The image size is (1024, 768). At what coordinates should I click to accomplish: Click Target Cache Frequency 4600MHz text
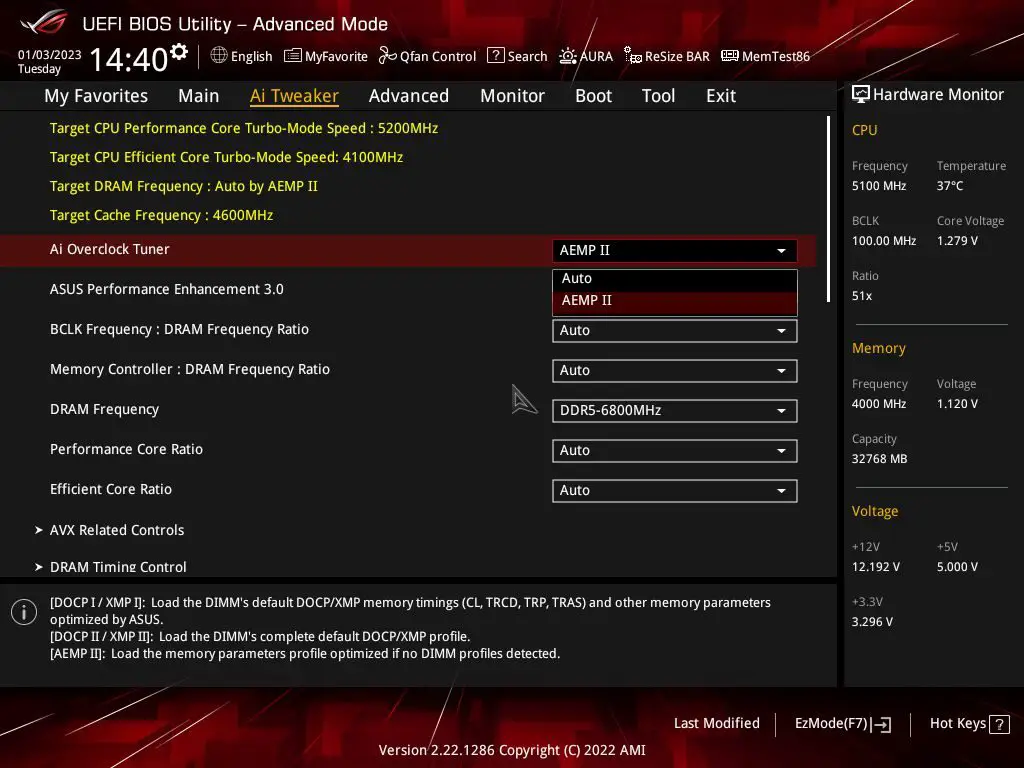[x=161, y=216]
